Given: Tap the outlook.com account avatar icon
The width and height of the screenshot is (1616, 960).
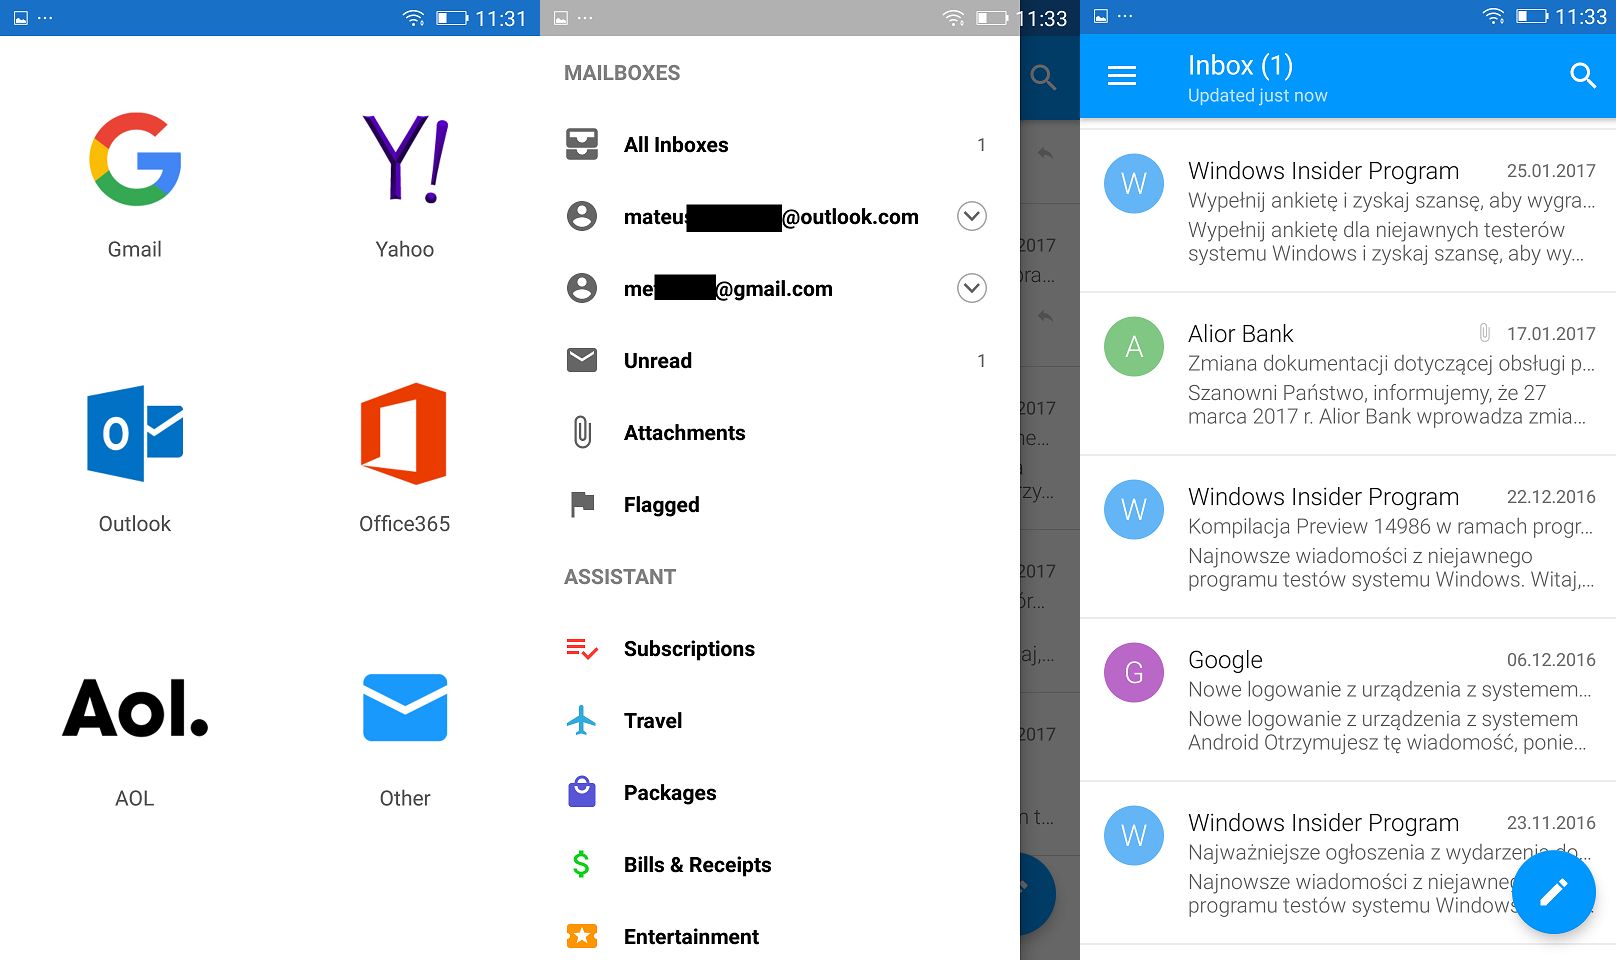Looking at the screenshot, I should (x=582, y=216).
